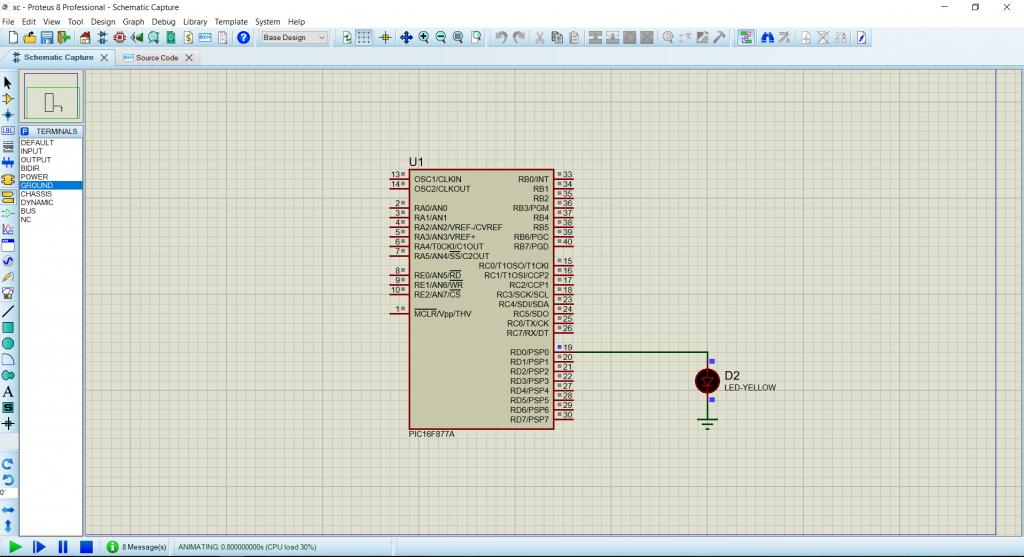Open the Help menu
Screen dimensions: 1024x557
[x=296, y=22]
